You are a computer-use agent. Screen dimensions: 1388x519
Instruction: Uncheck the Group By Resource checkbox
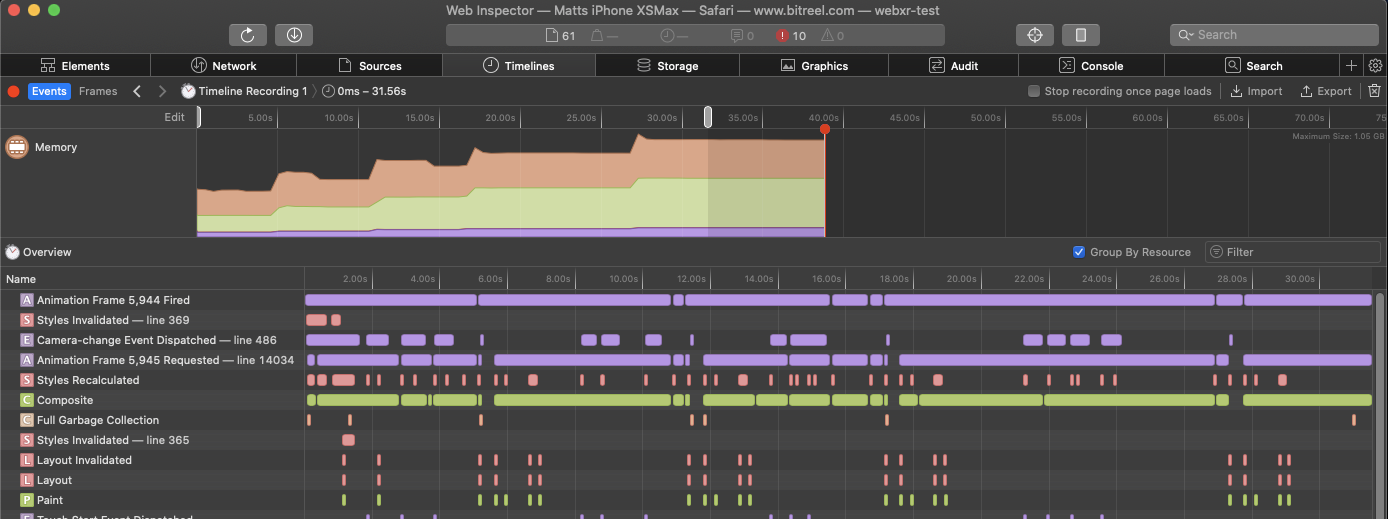click(x=1079, y=252)
